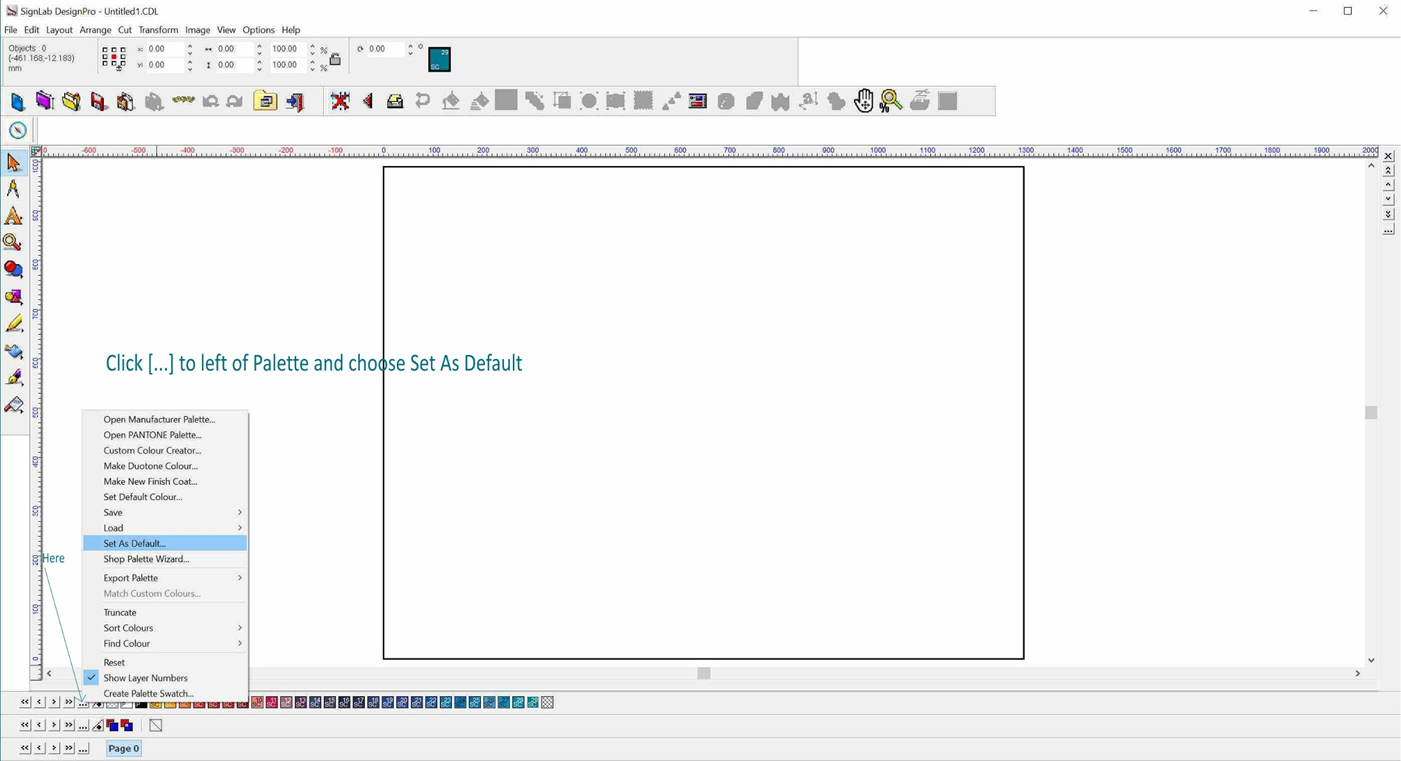
Task: Click the red floppy disk Save icon
Action: (x=98, y=101)
